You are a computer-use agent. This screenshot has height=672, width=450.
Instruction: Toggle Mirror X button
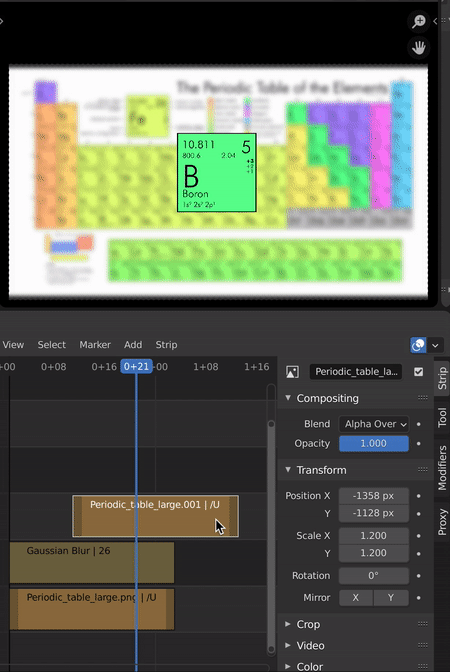356,597
